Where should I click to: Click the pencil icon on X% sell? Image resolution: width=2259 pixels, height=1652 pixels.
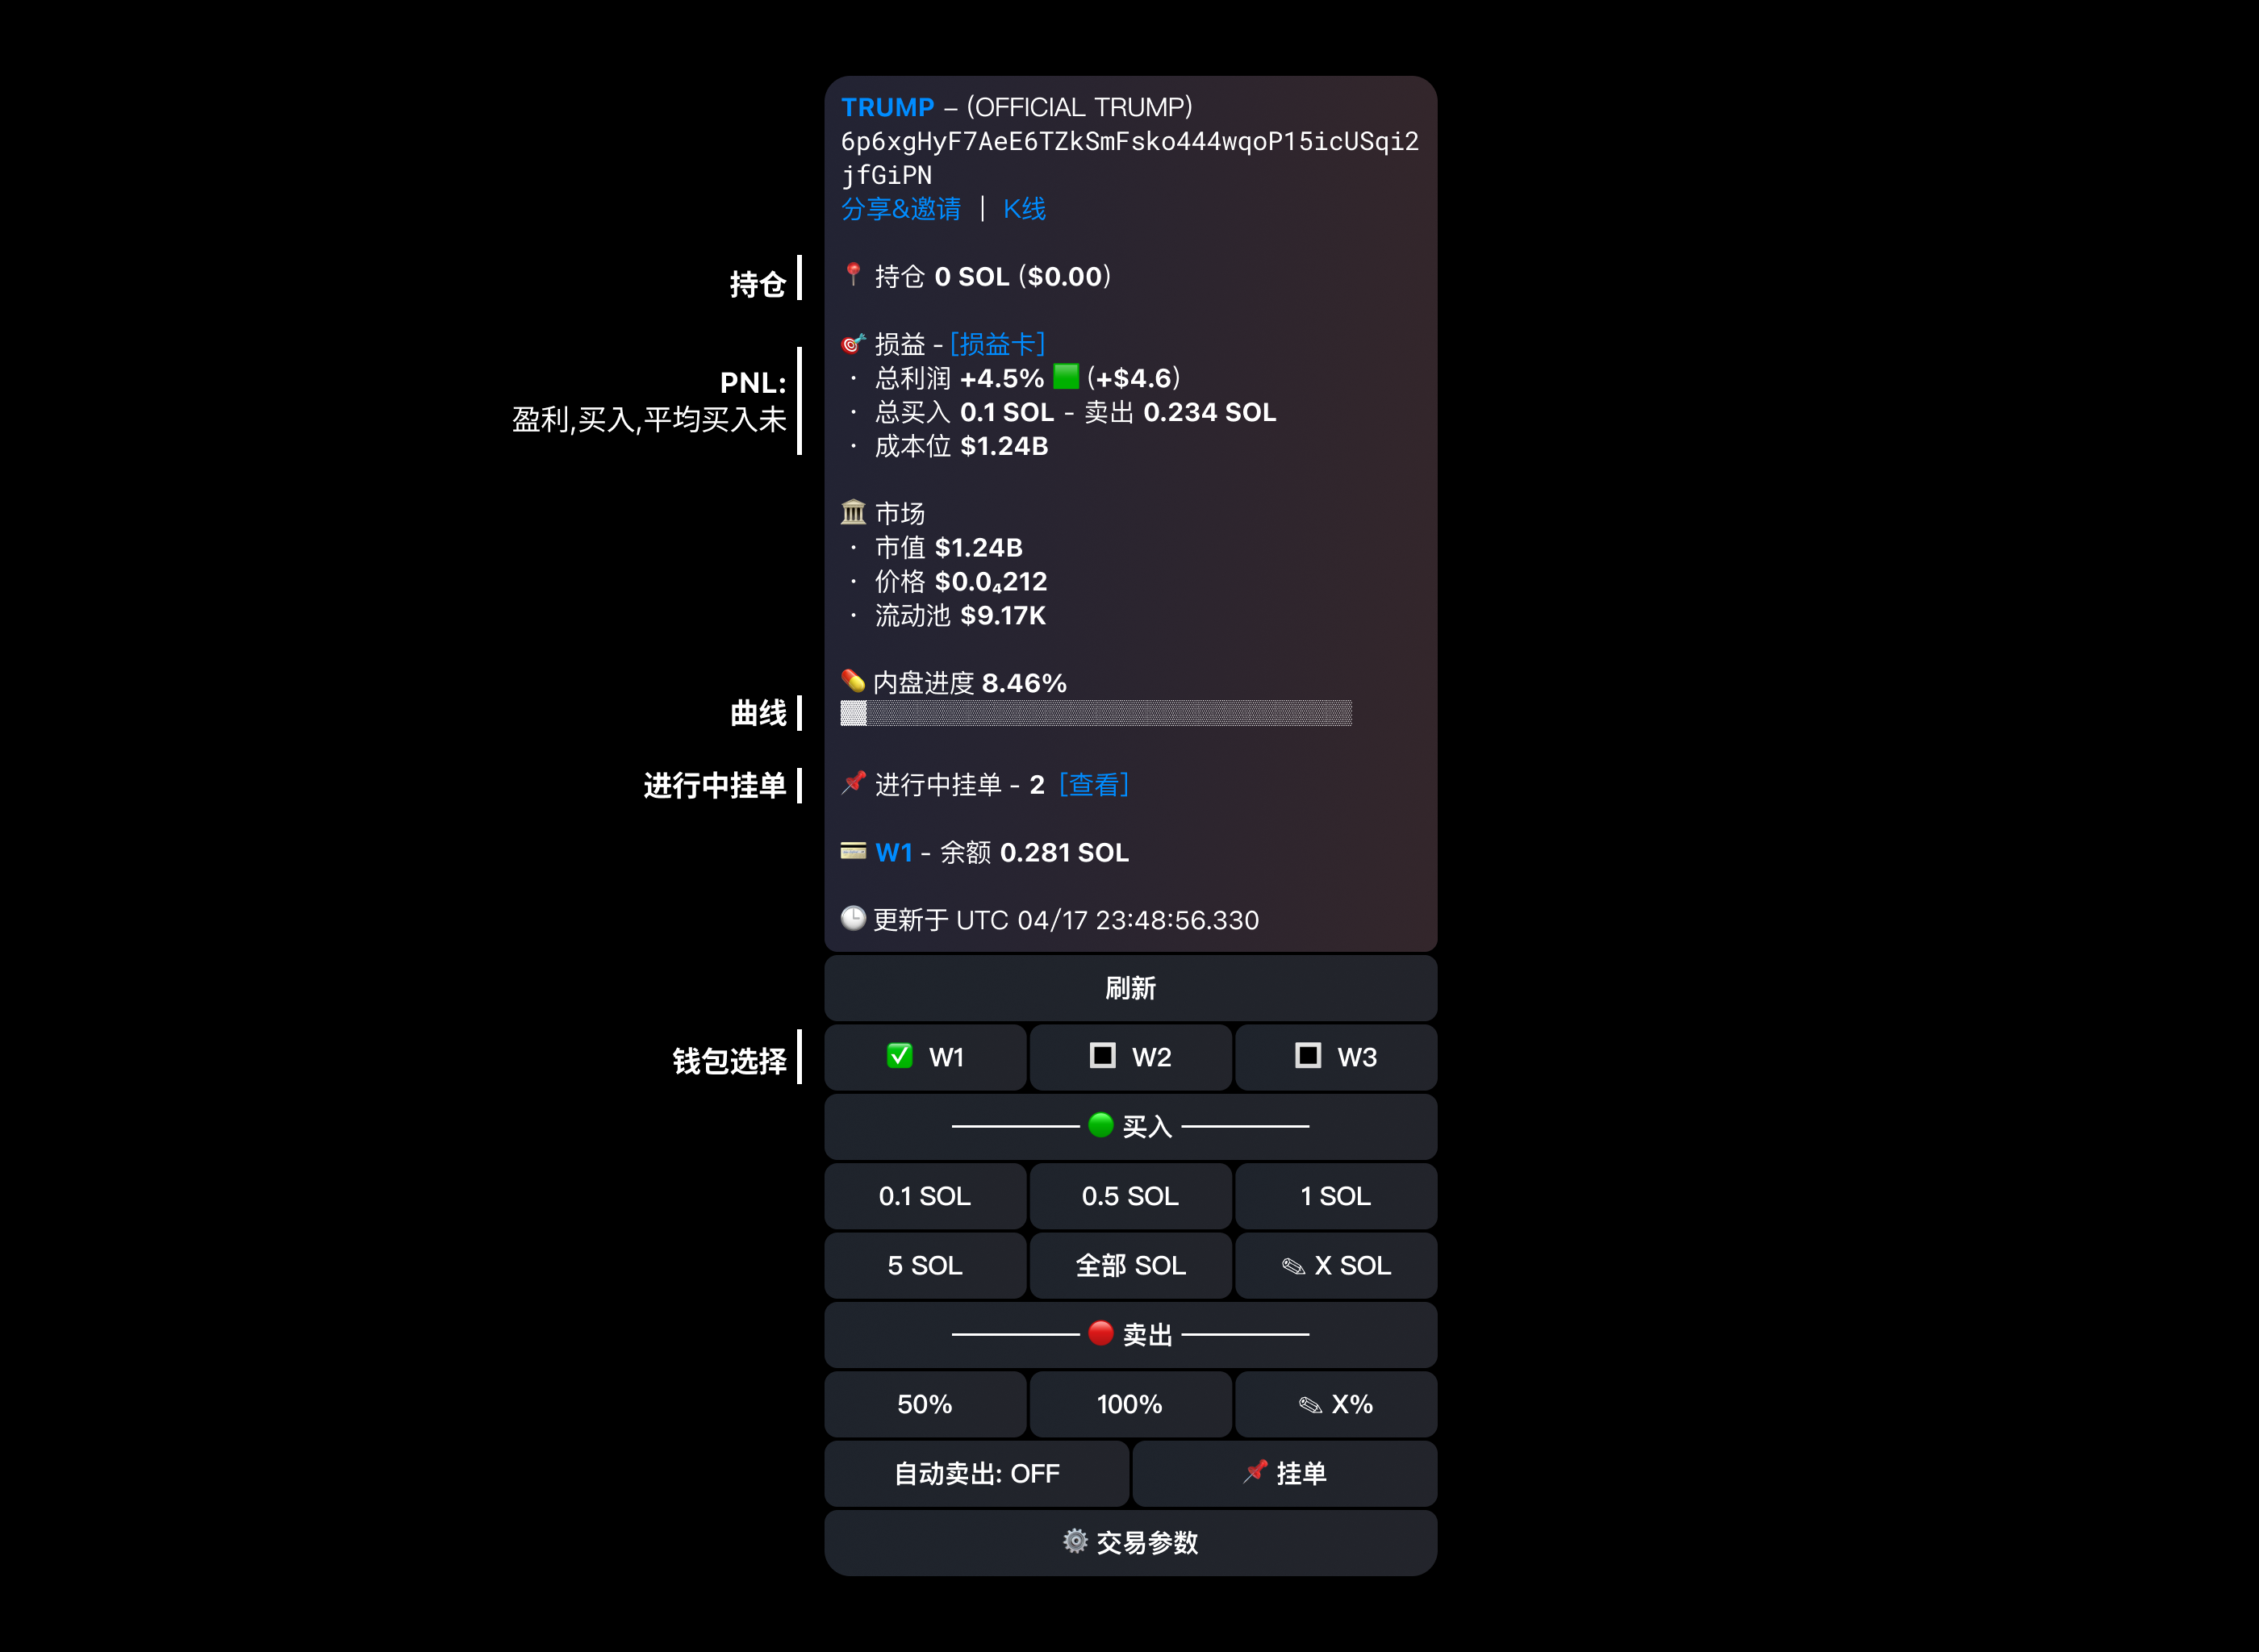(1310, 1405)
